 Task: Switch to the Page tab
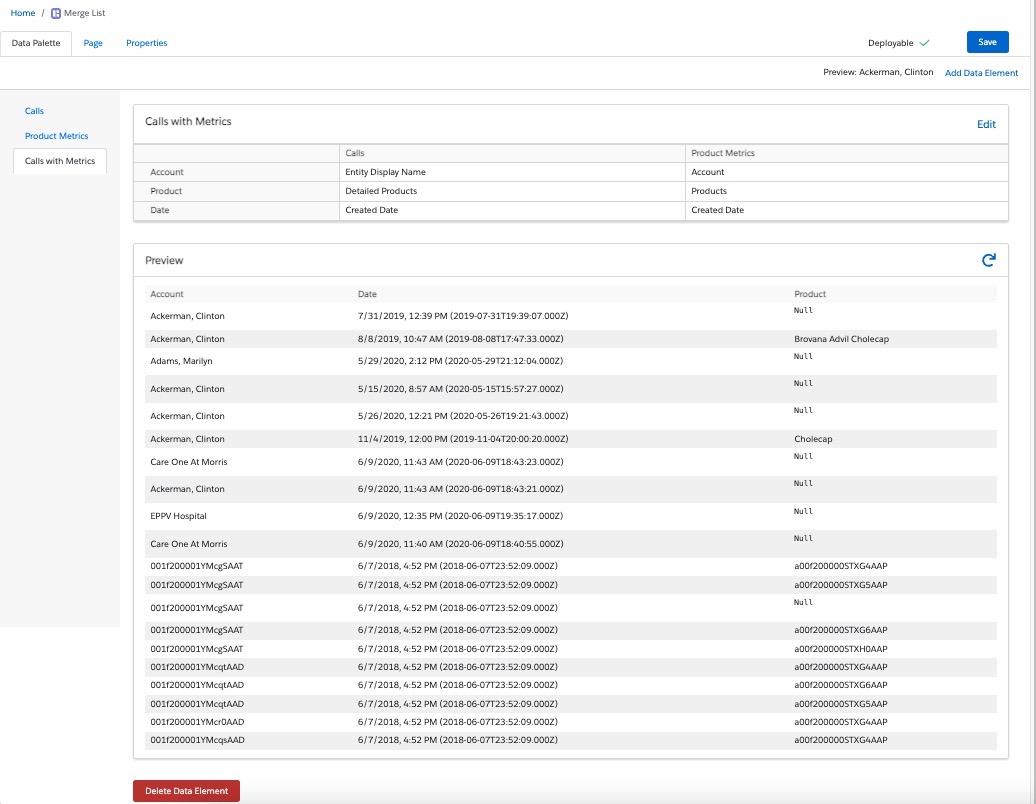pyautogui.click(x=93, y=43)
